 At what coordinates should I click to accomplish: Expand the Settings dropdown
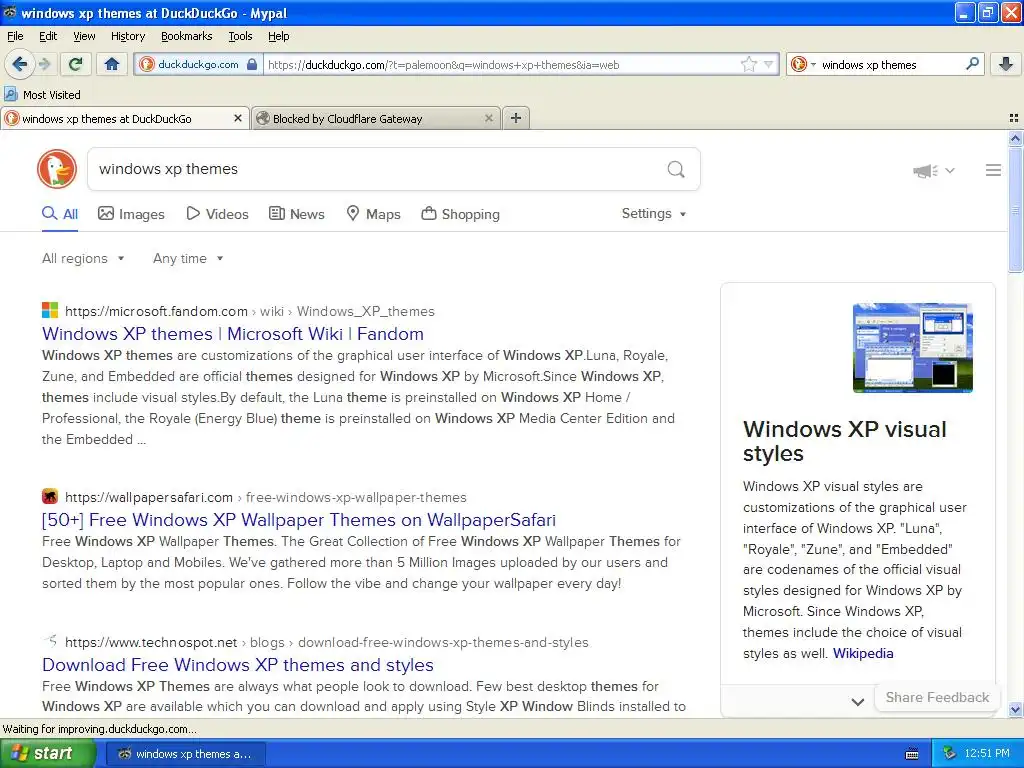pyautogui.click(x=654, y=214)
